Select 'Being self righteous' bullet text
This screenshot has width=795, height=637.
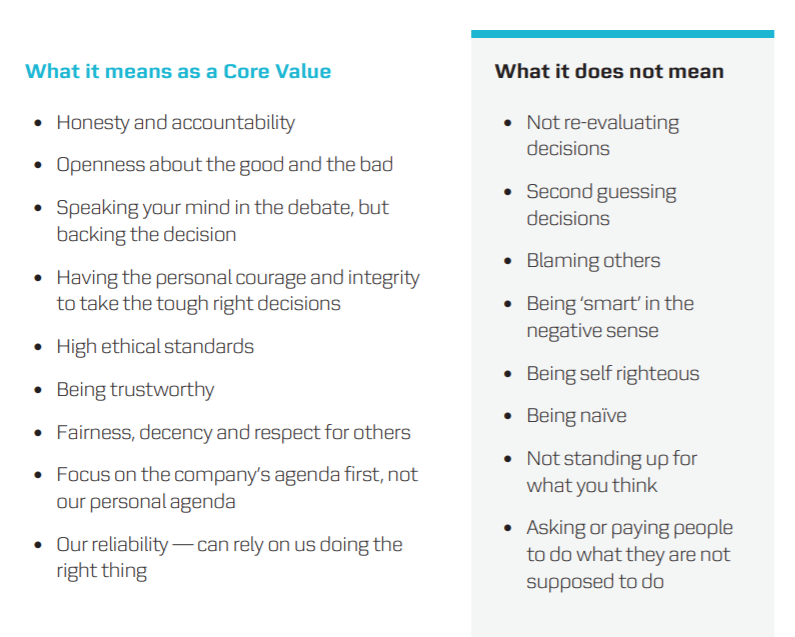(x=612, y=373)
